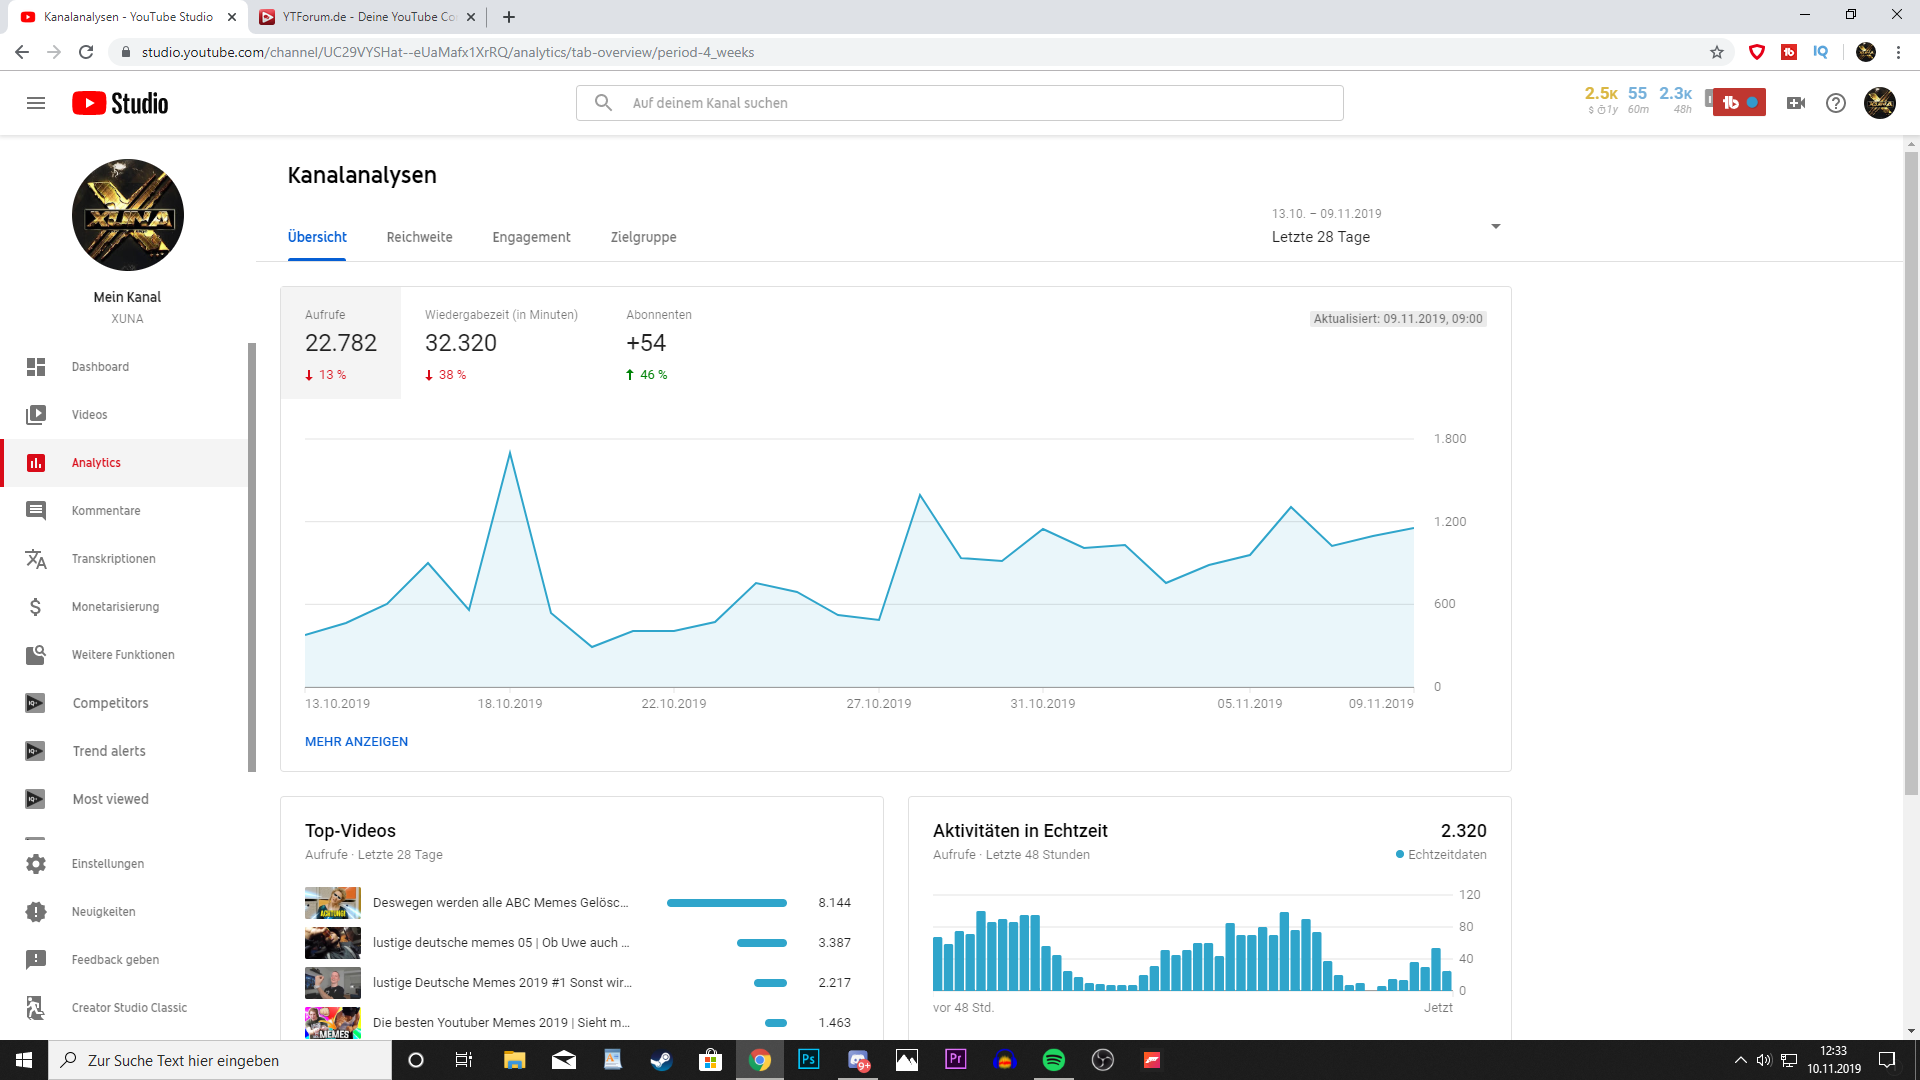1920x1080 pixels.
Task: Switch to the Reichweite tab
Action: click(419, 237)
